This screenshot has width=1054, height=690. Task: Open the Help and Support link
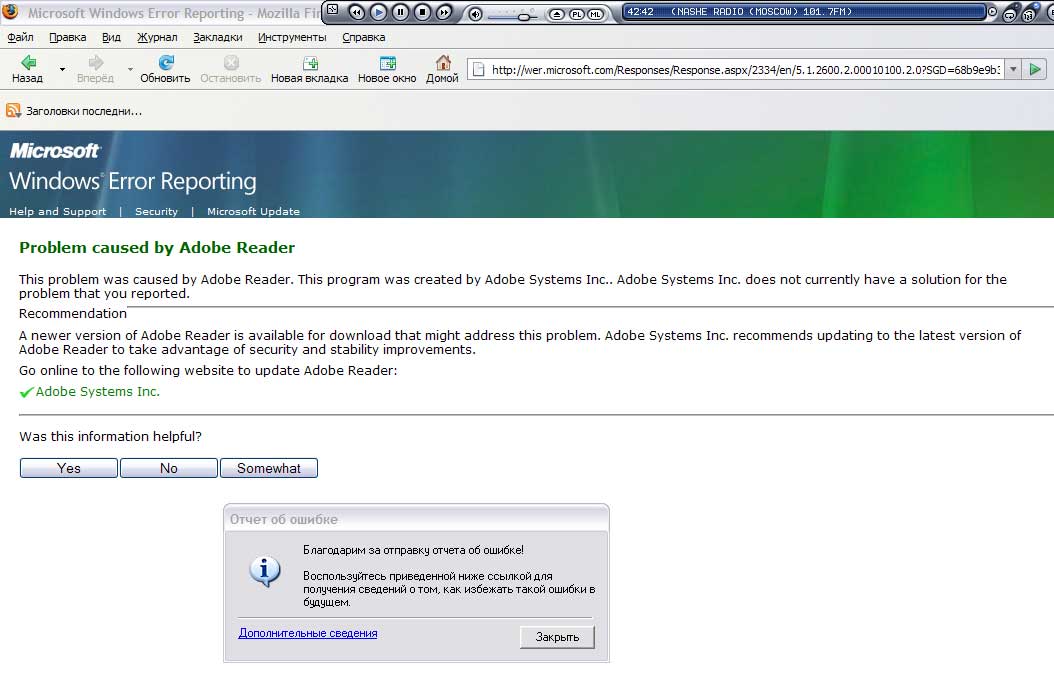pyautogui.click(x=58, y=211)
